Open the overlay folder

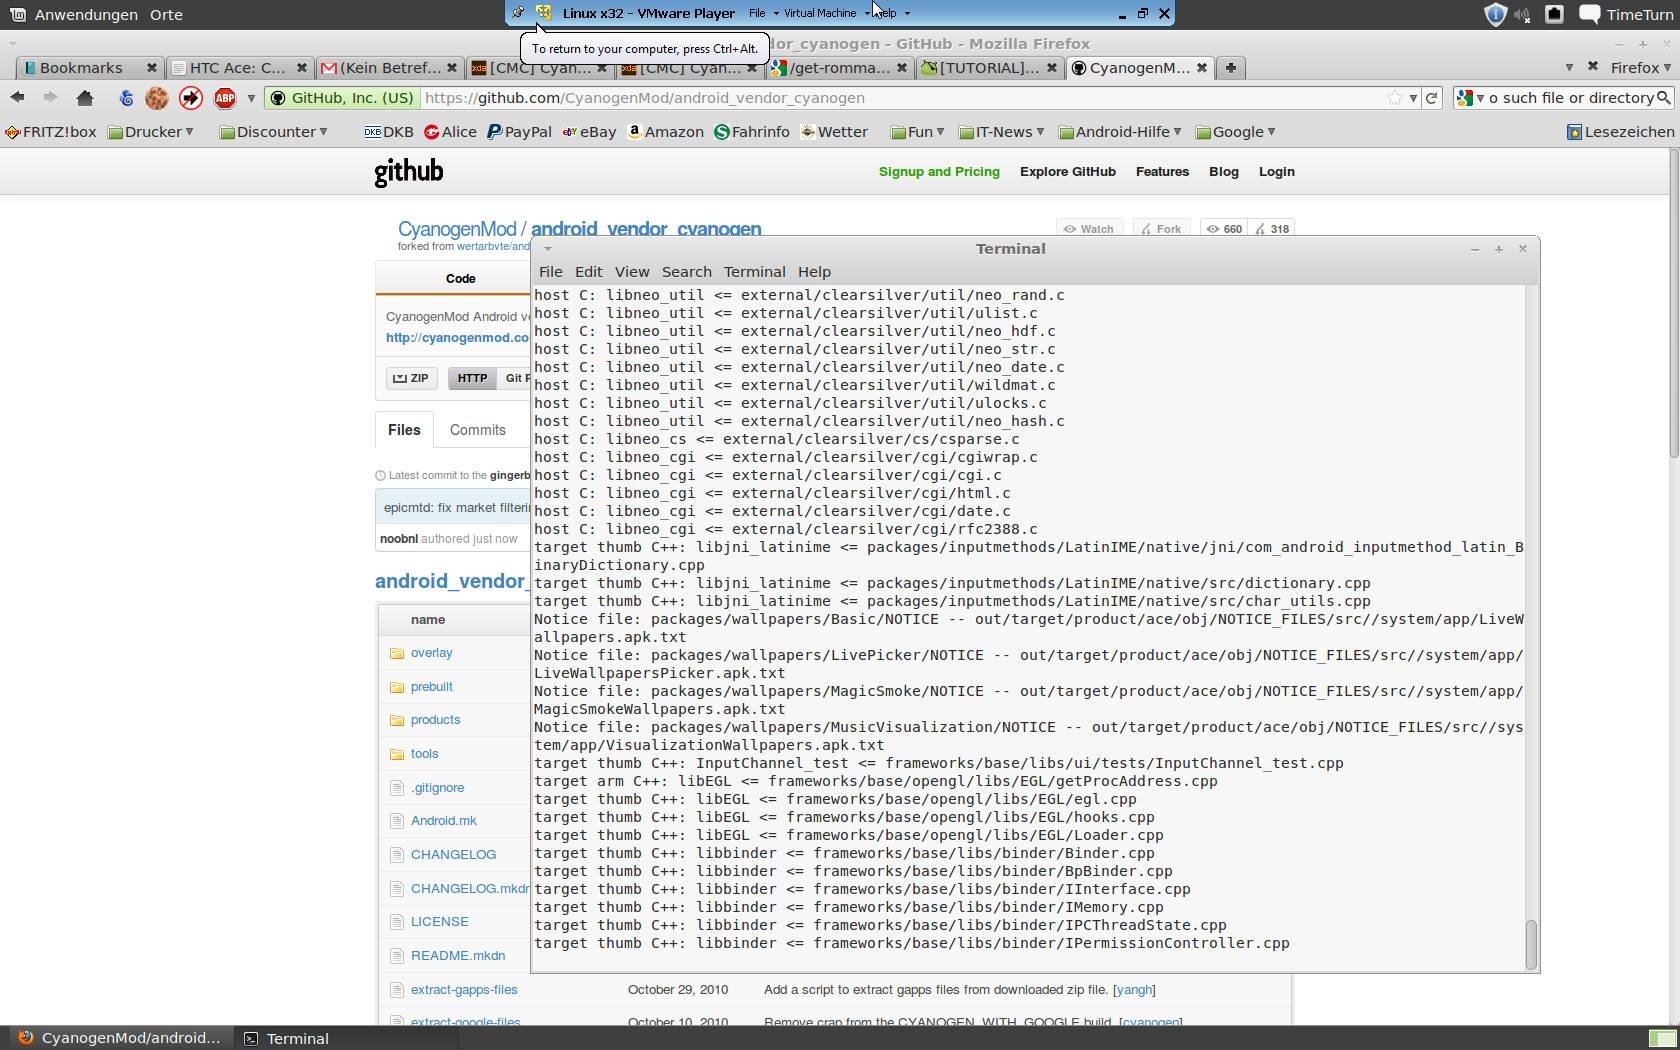(431, 653)
